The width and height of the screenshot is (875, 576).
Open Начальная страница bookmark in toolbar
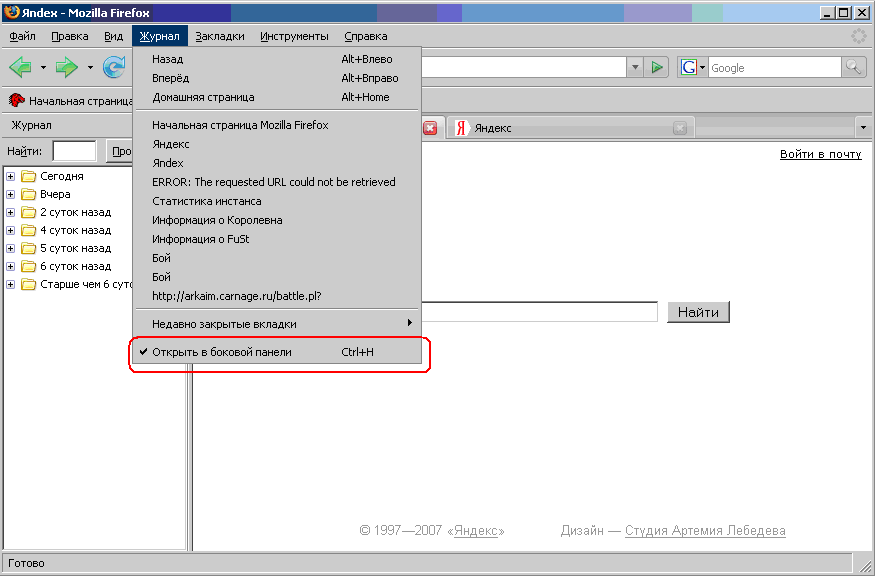[x=71, y=101]
